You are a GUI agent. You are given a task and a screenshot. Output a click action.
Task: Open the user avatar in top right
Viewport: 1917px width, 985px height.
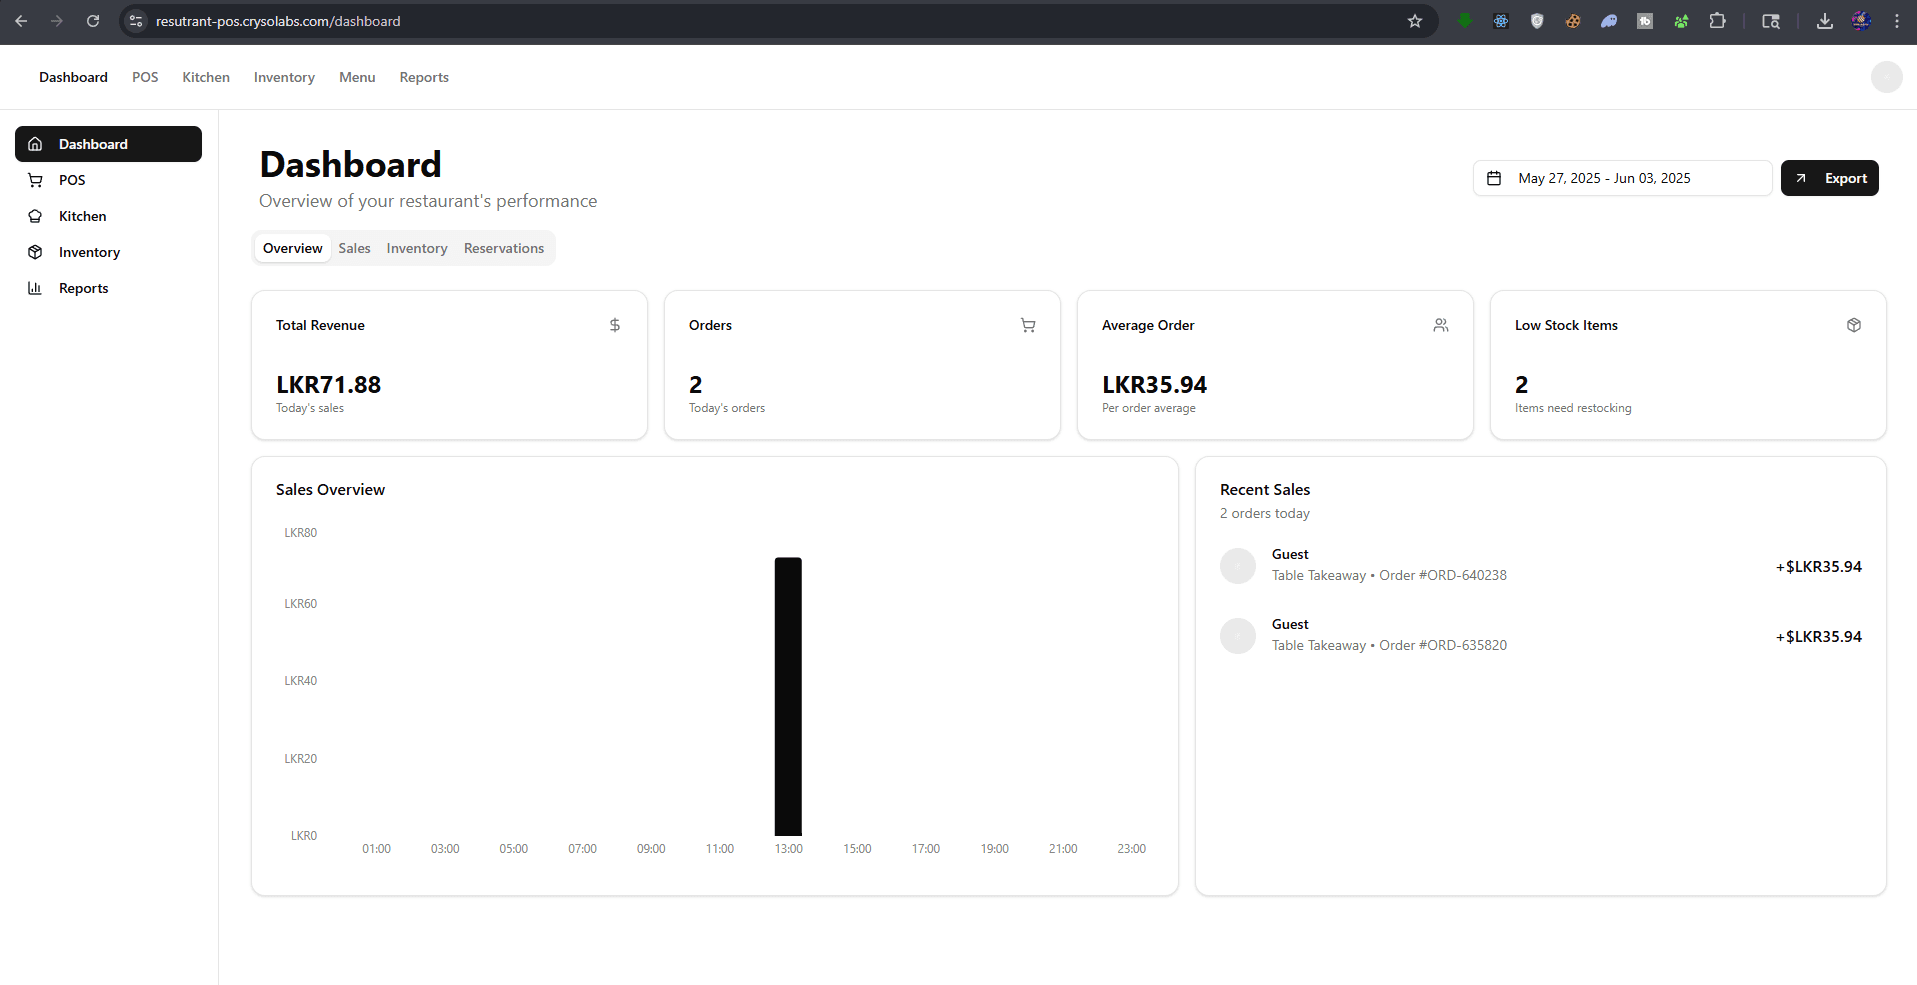[x=1886, y=77]
